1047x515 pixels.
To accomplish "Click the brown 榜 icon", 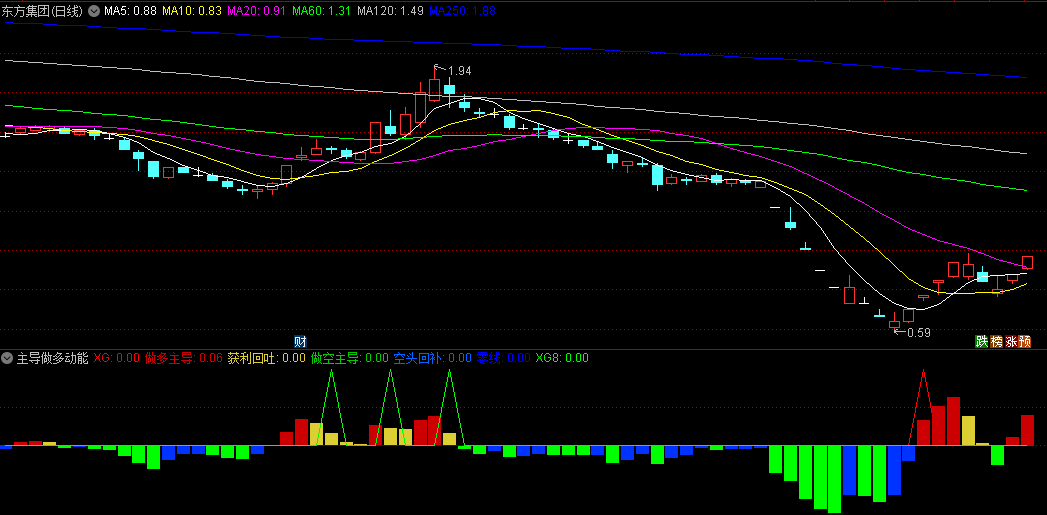I will [996, 341].
